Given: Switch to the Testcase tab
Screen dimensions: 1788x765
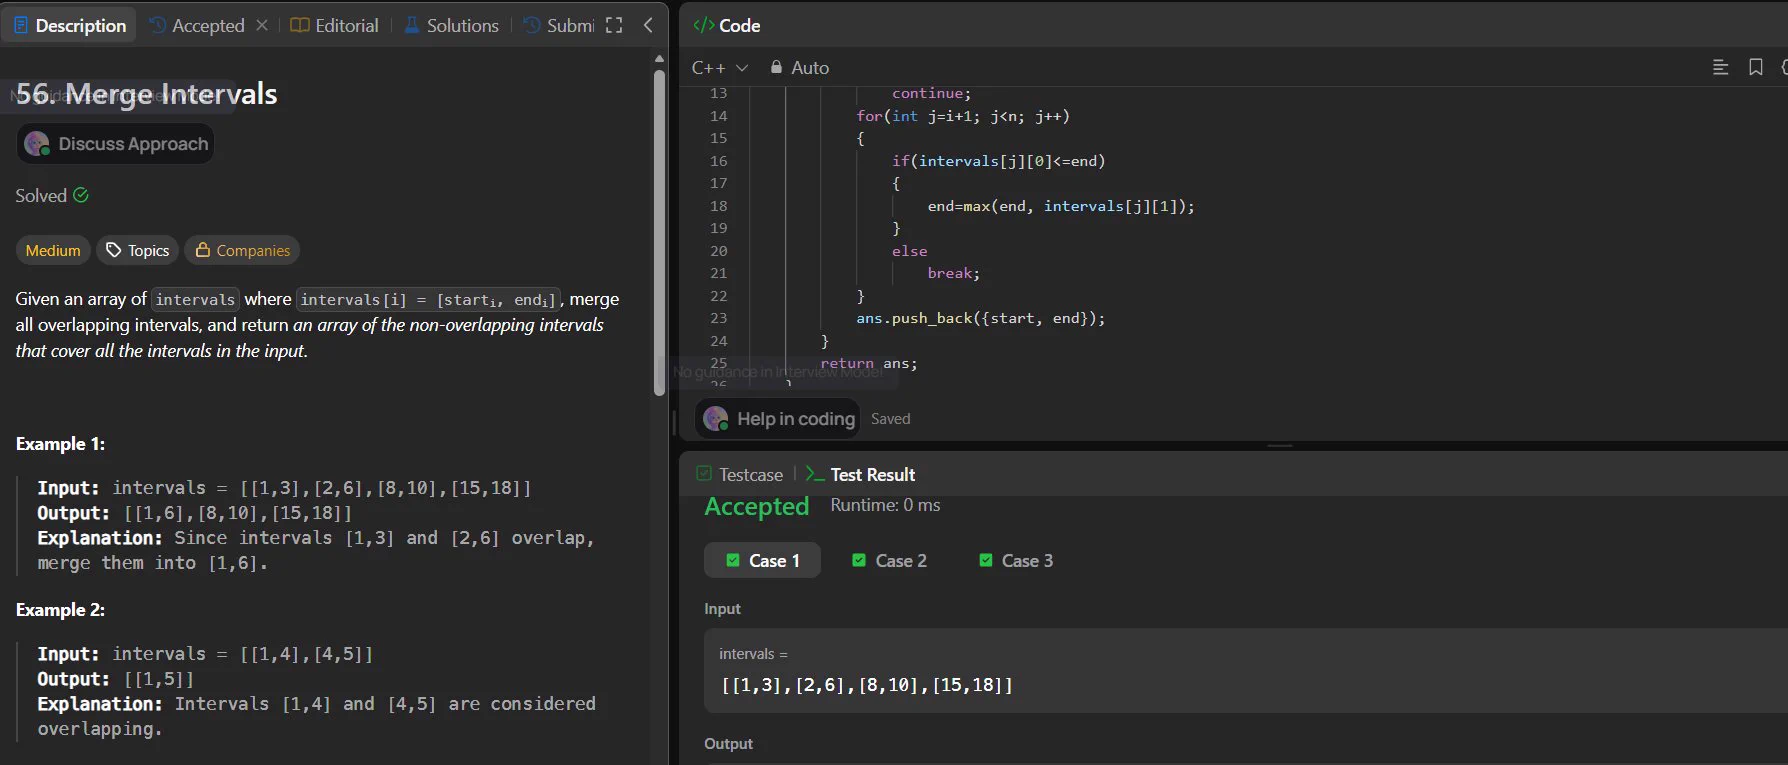Looking at the screenshot, I should point(740,475).
